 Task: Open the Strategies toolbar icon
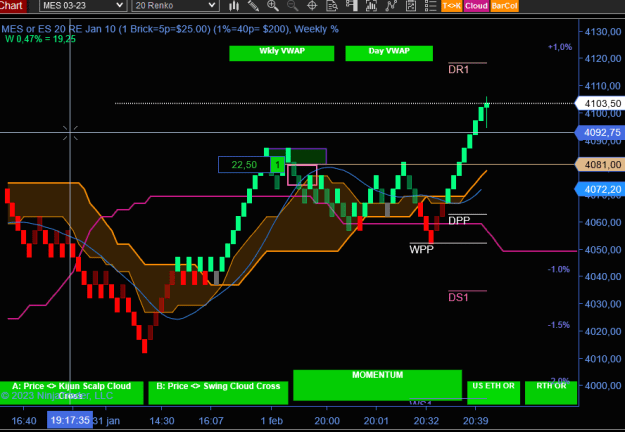tap(411, 6)
